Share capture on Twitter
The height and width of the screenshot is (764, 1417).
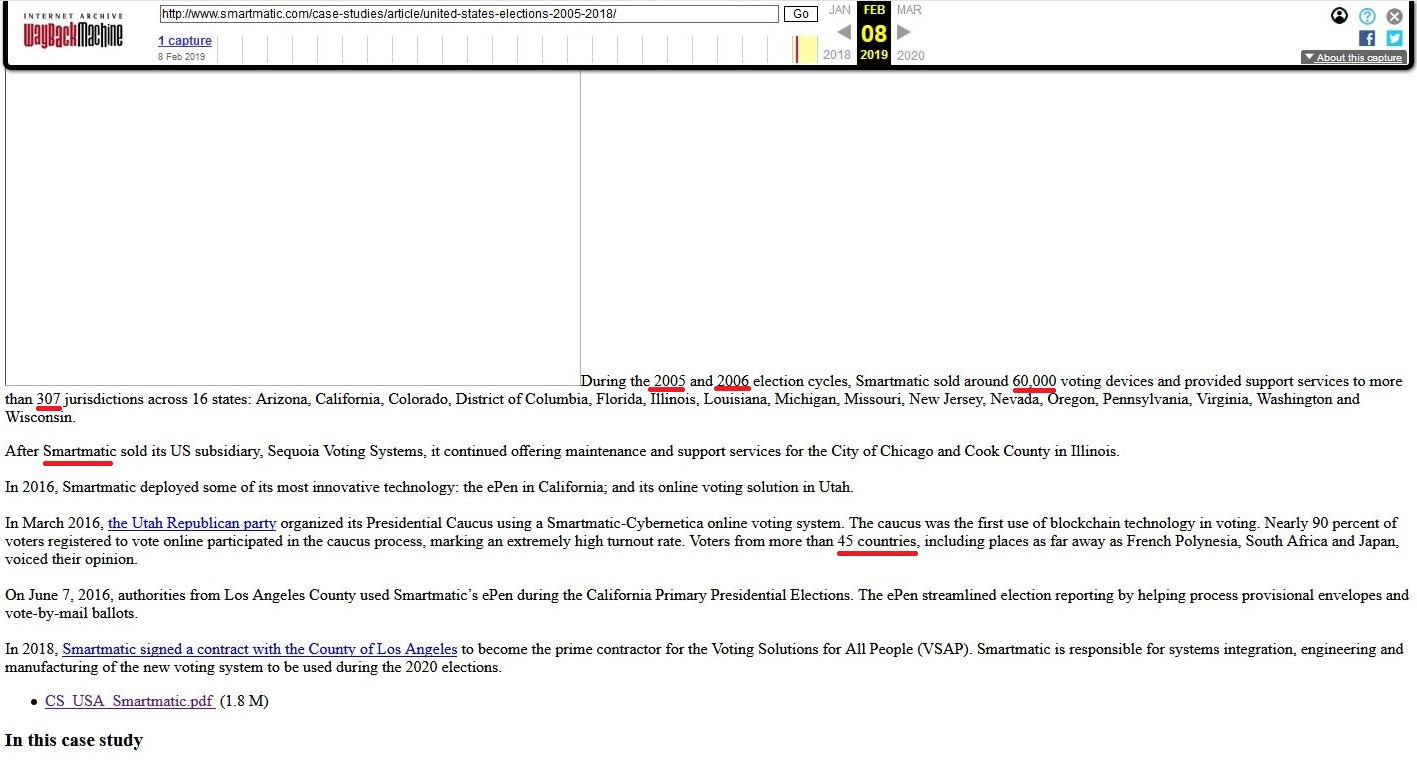click(x=1394, y=38)
